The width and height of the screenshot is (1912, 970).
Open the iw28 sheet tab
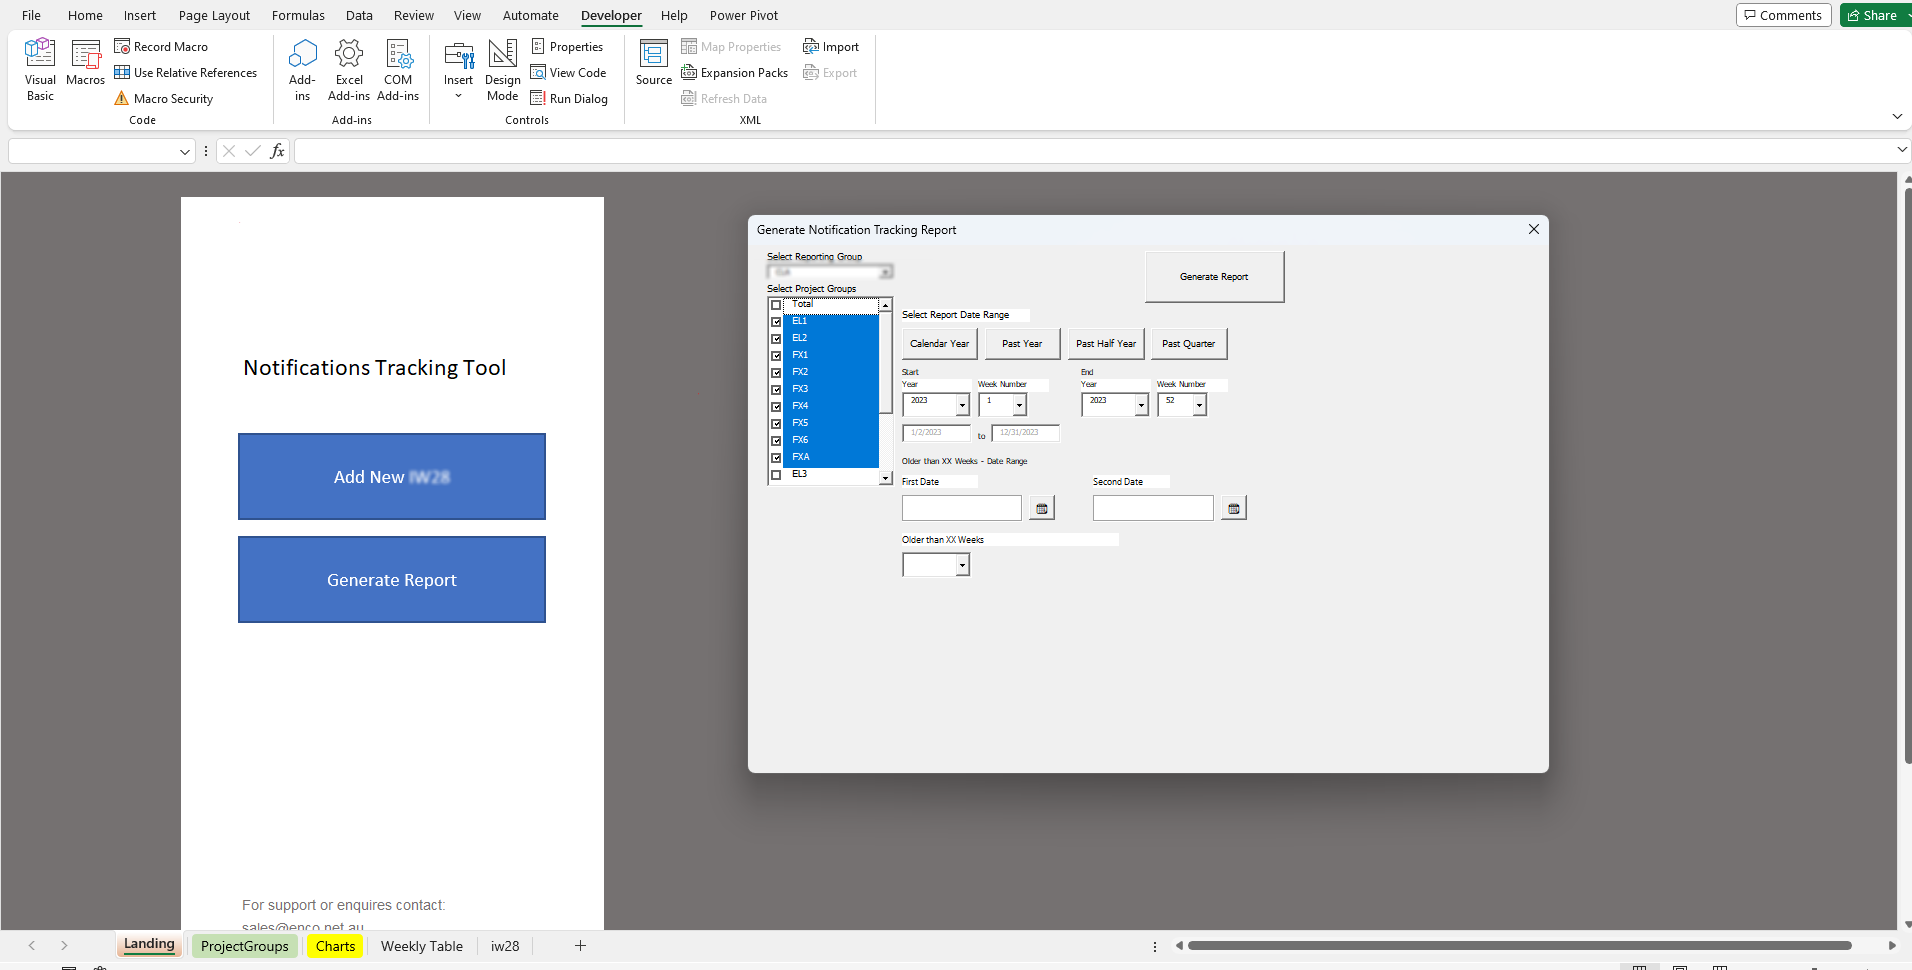[505, 946]
